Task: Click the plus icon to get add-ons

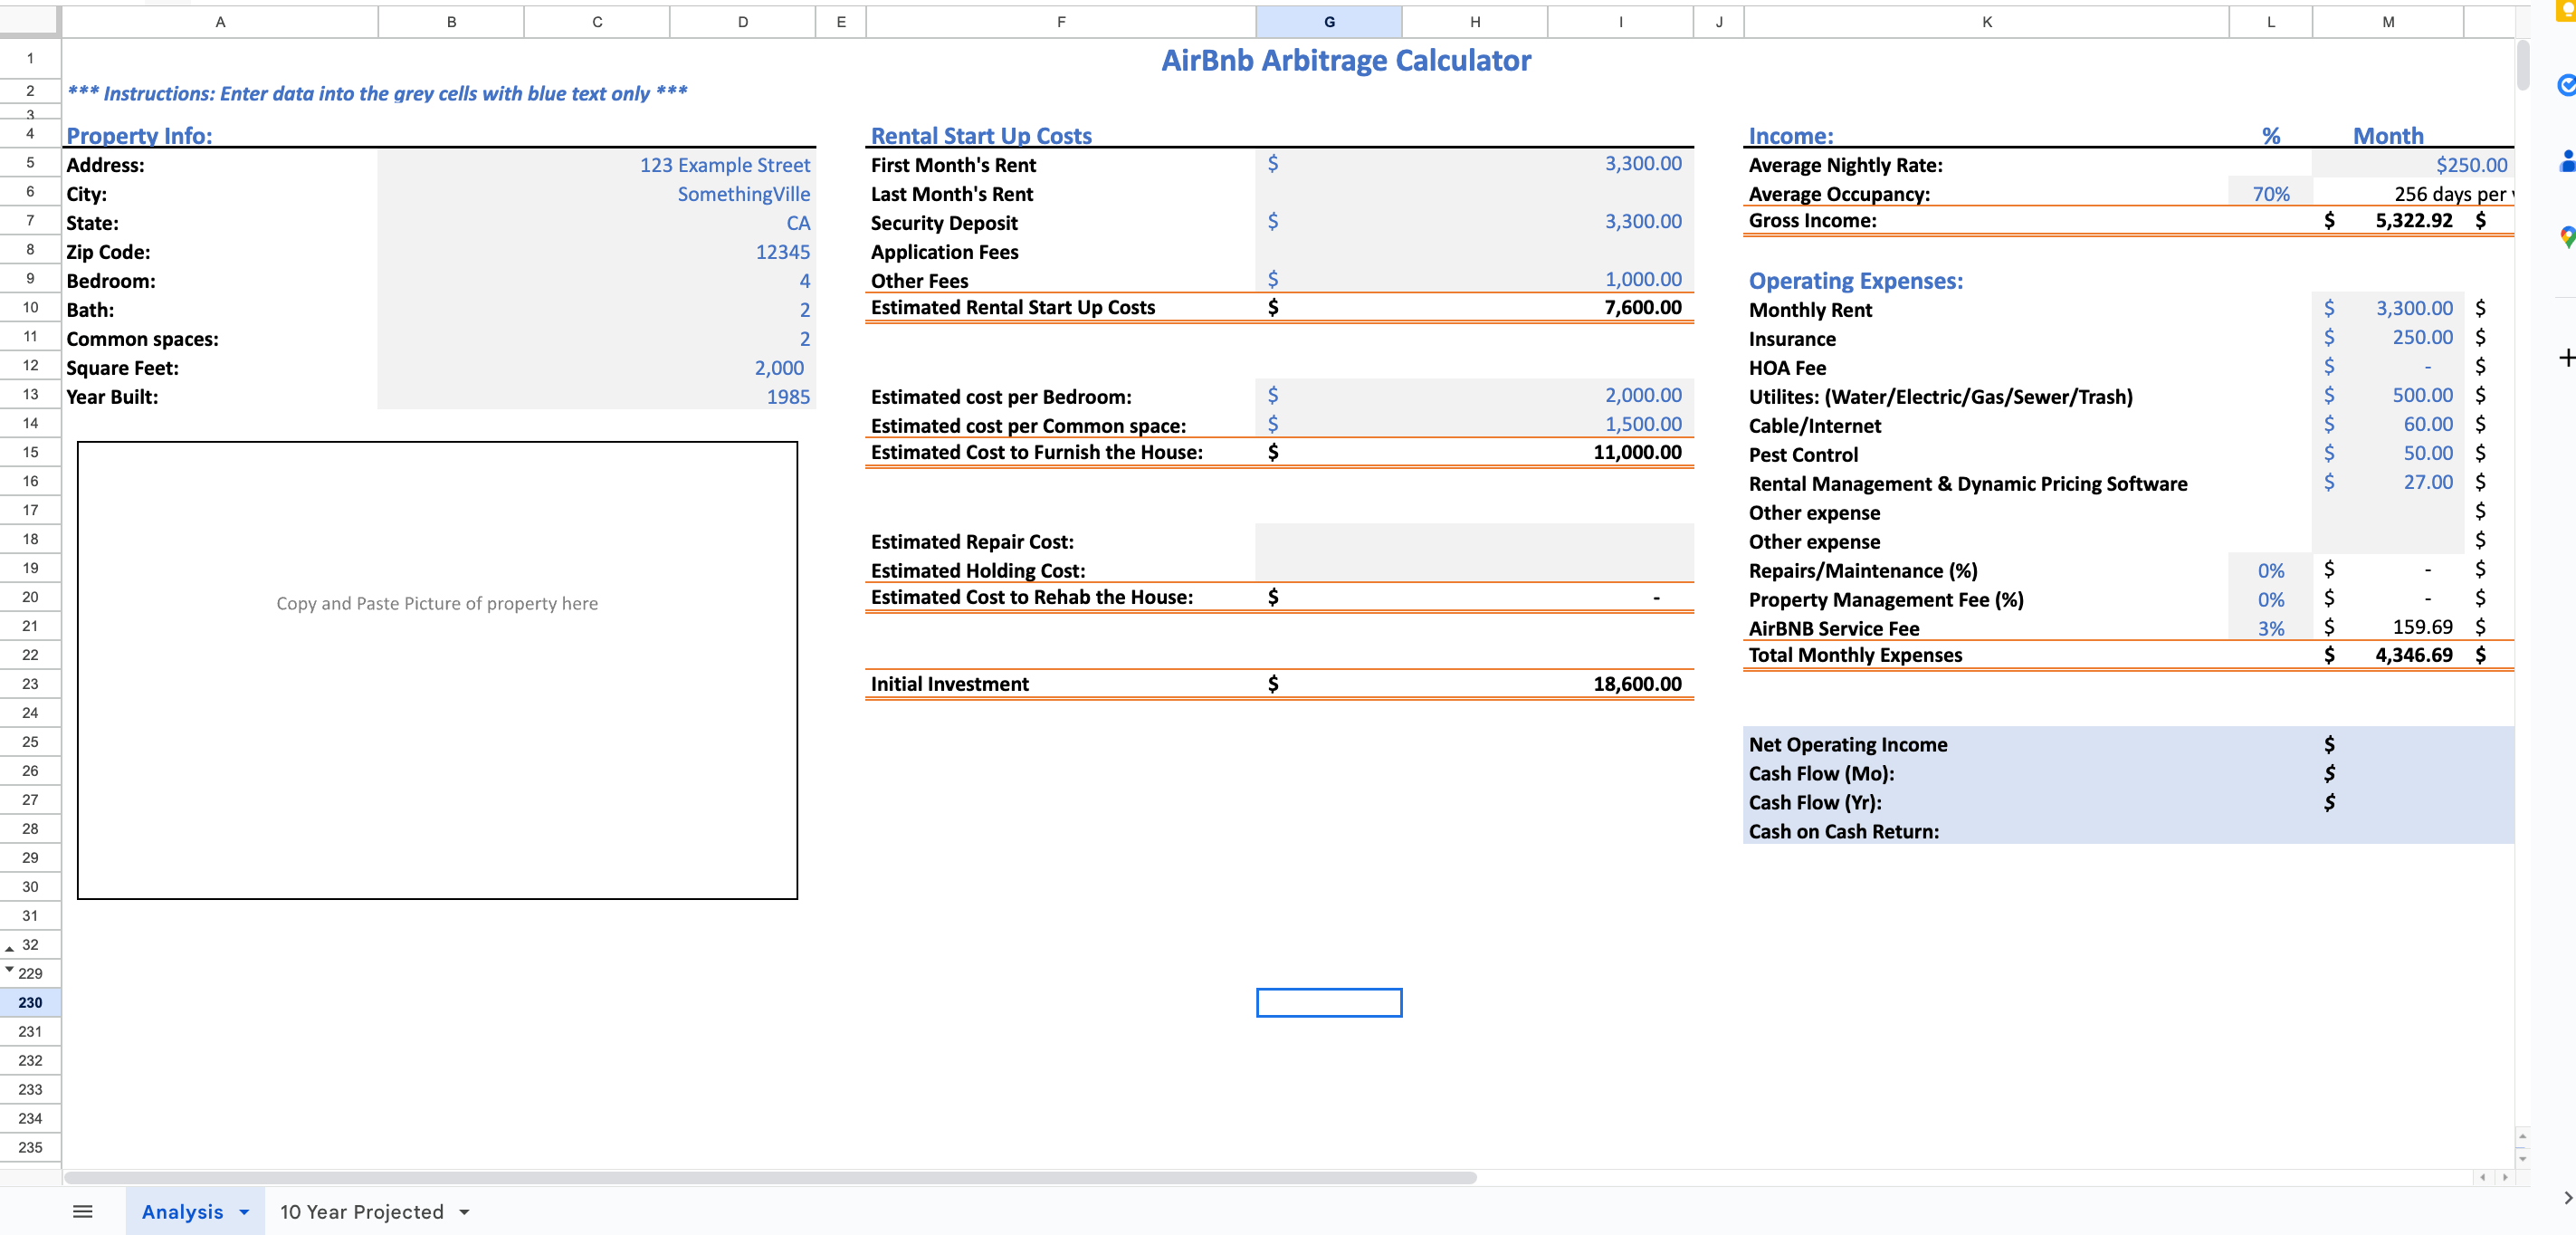Action: 2566,358
